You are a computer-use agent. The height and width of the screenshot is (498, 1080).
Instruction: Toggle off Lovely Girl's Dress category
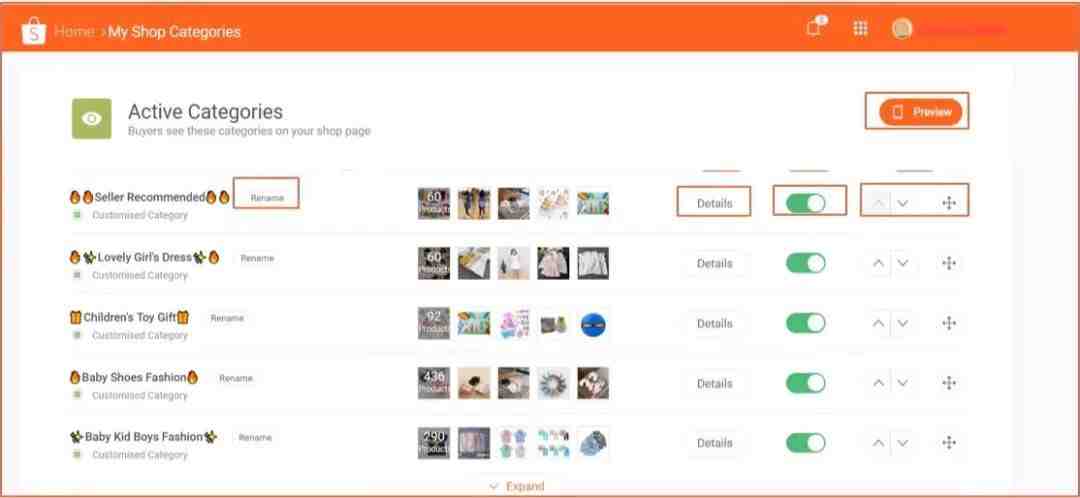(x=805, y=263)
